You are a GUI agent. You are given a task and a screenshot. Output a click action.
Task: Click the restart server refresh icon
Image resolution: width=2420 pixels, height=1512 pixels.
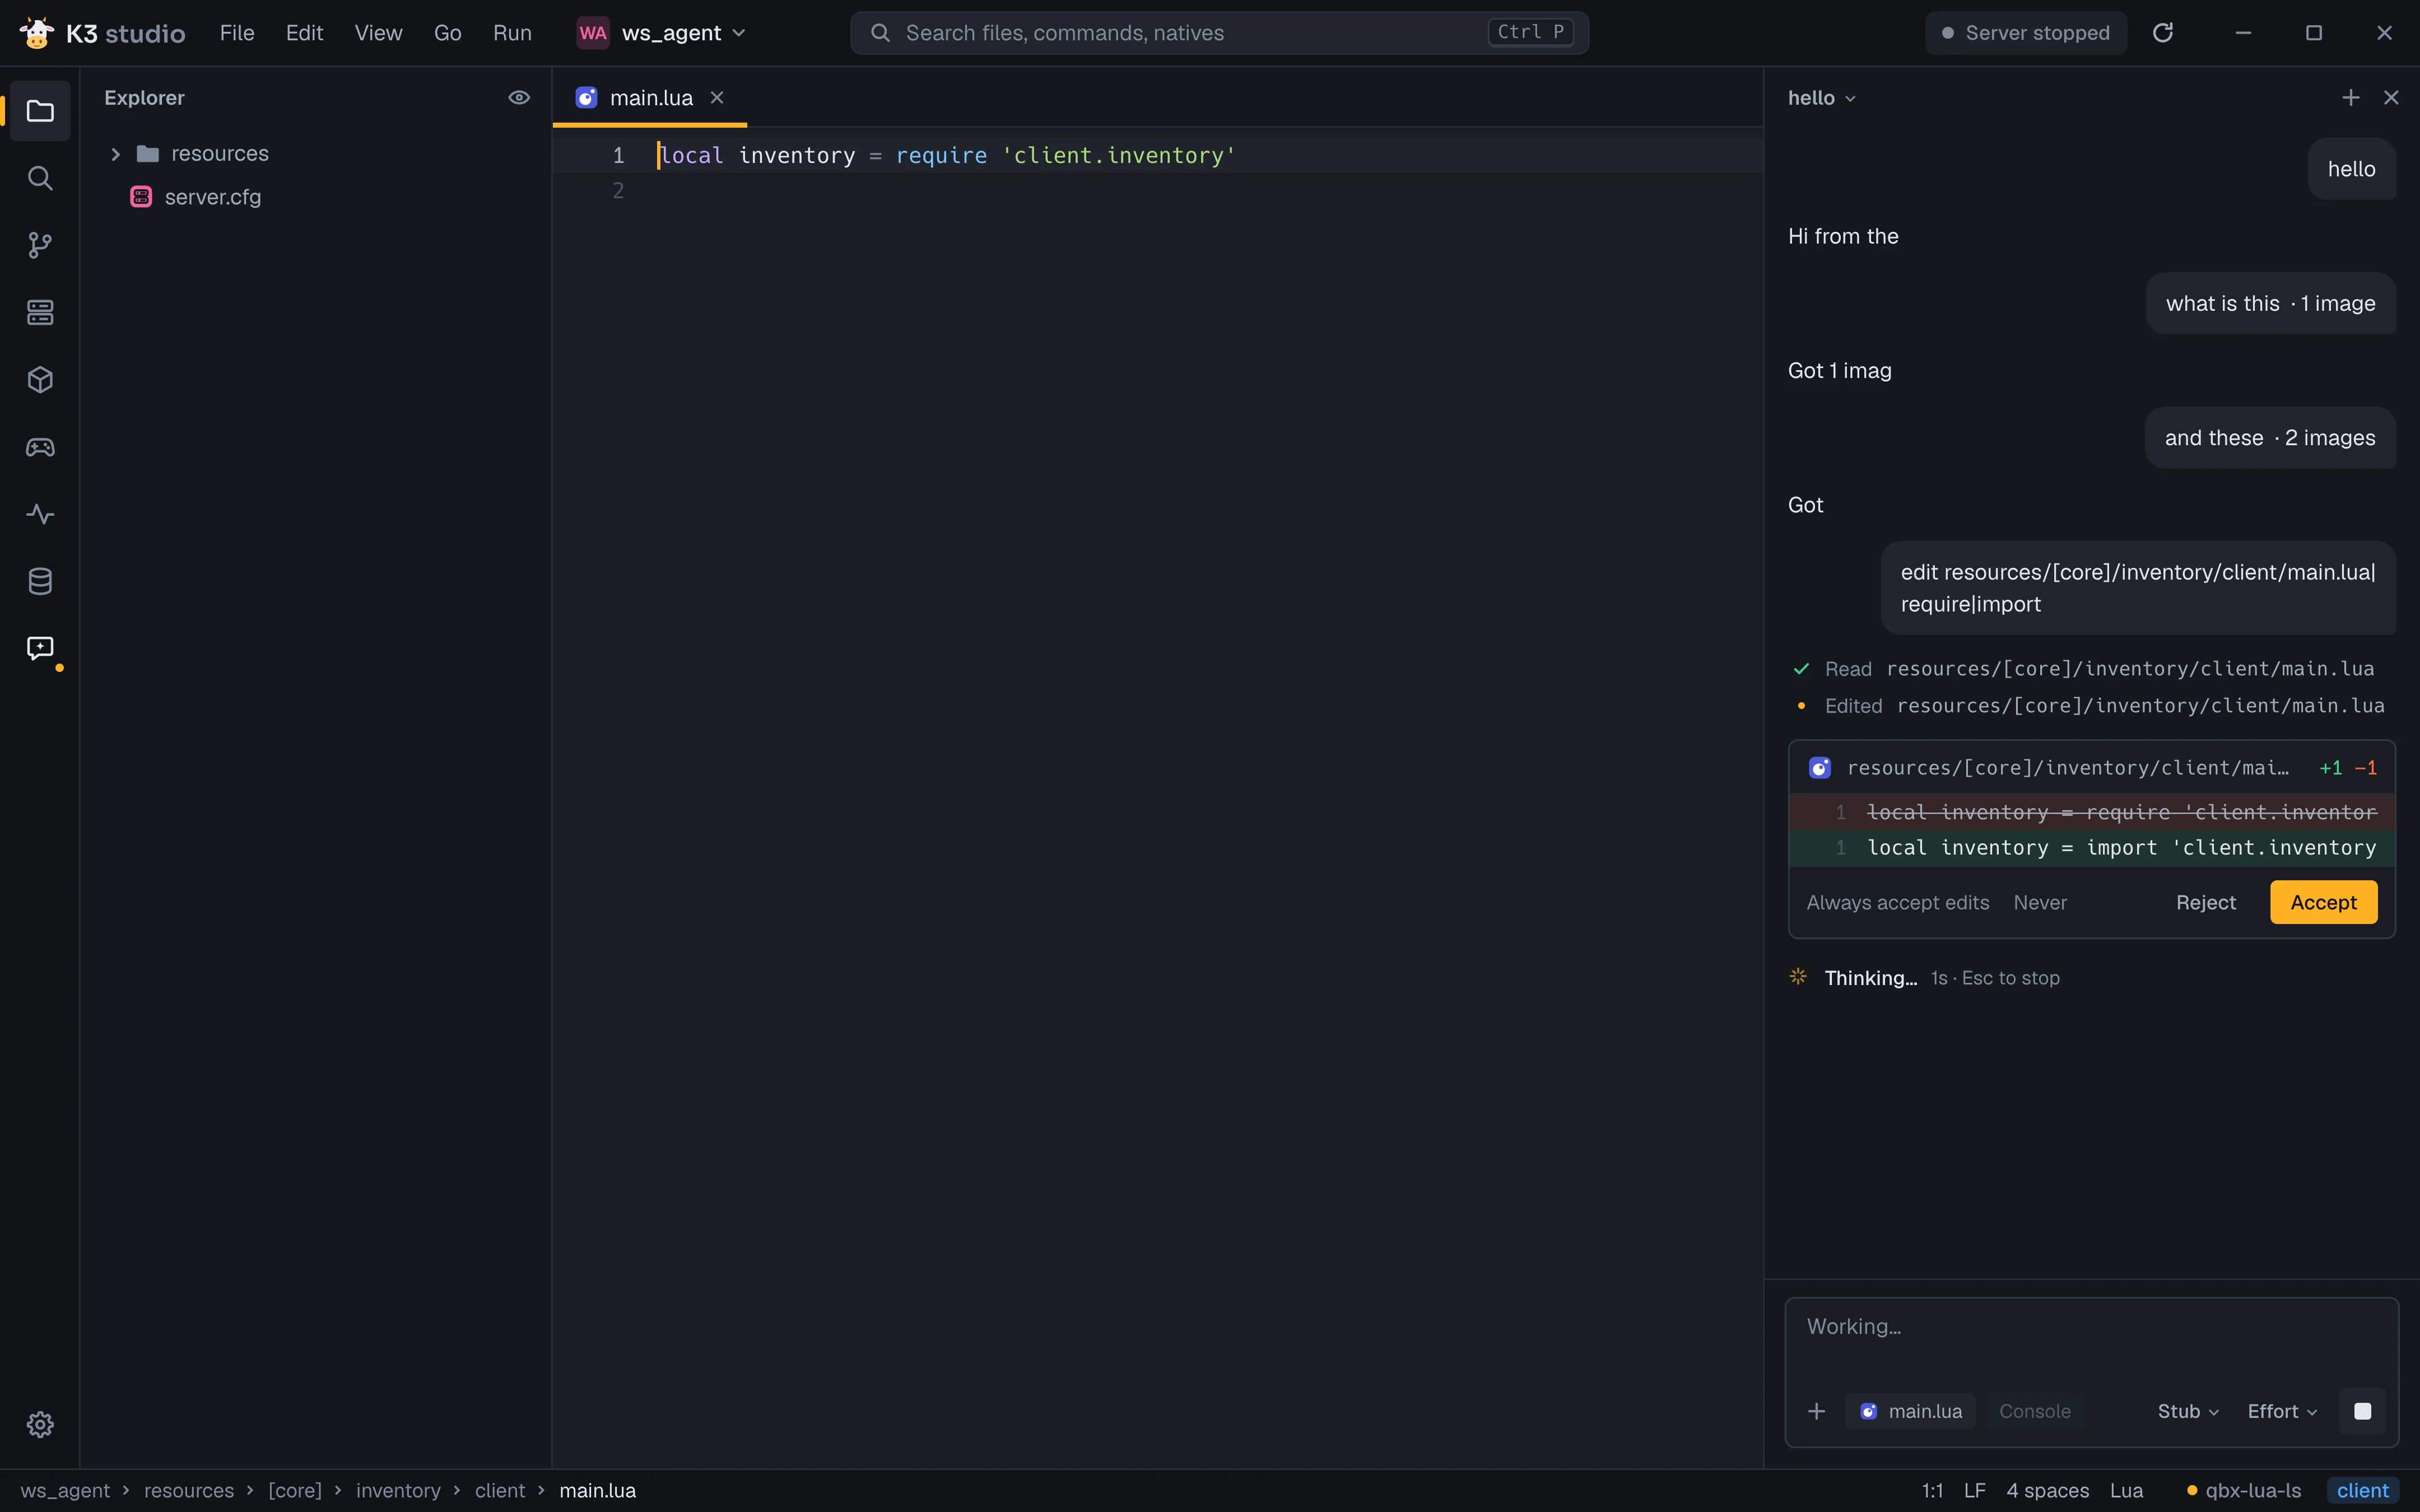click(2162, 33)
